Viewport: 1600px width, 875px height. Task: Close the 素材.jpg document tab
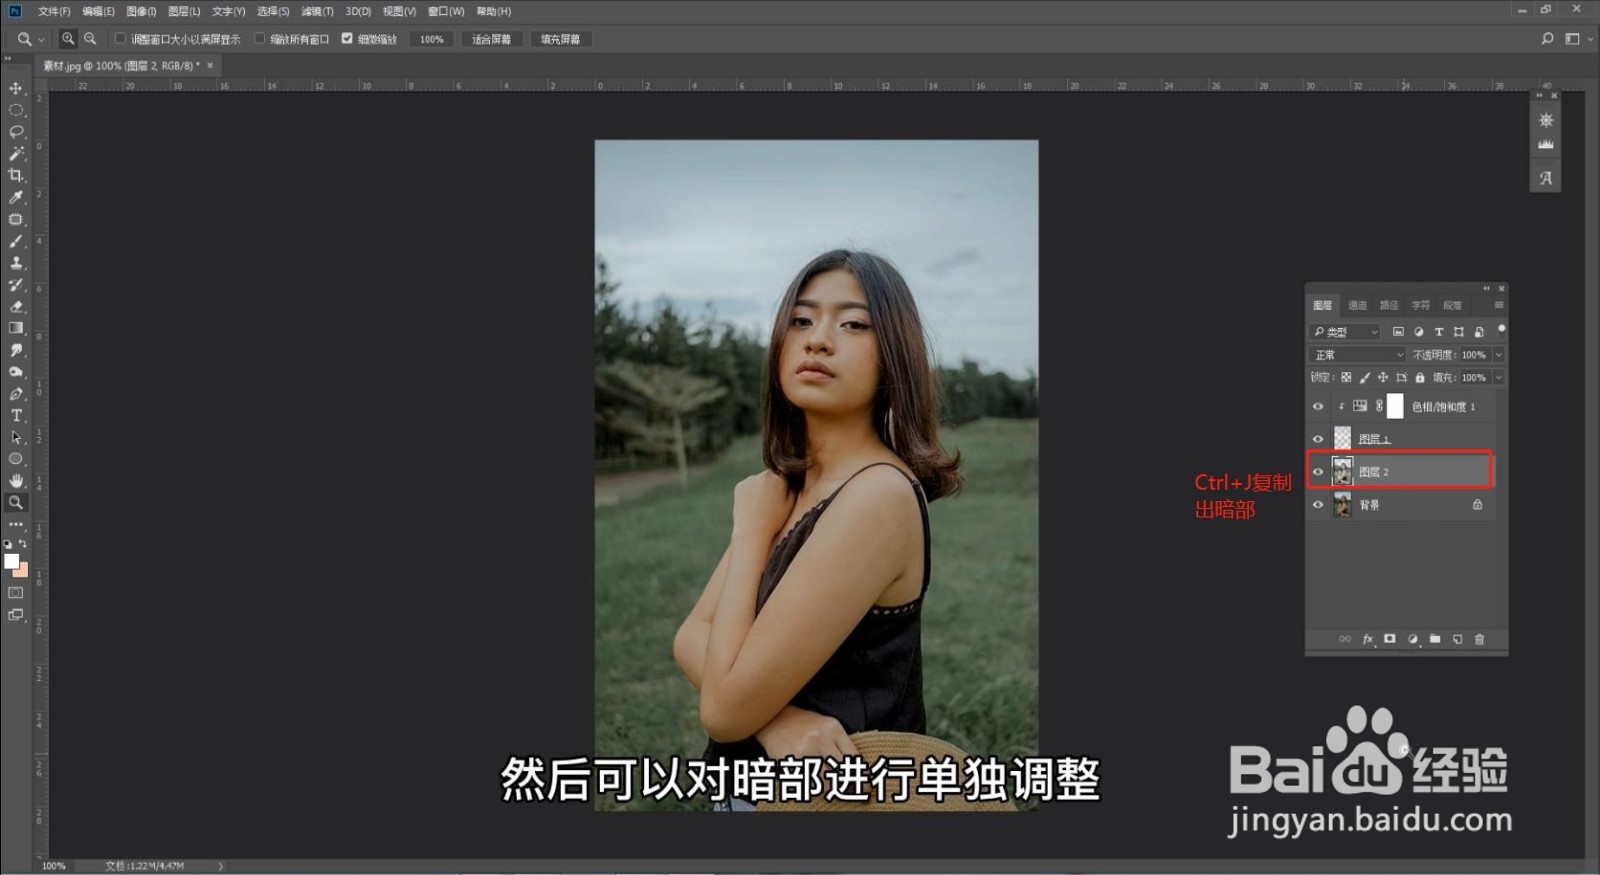210,65
